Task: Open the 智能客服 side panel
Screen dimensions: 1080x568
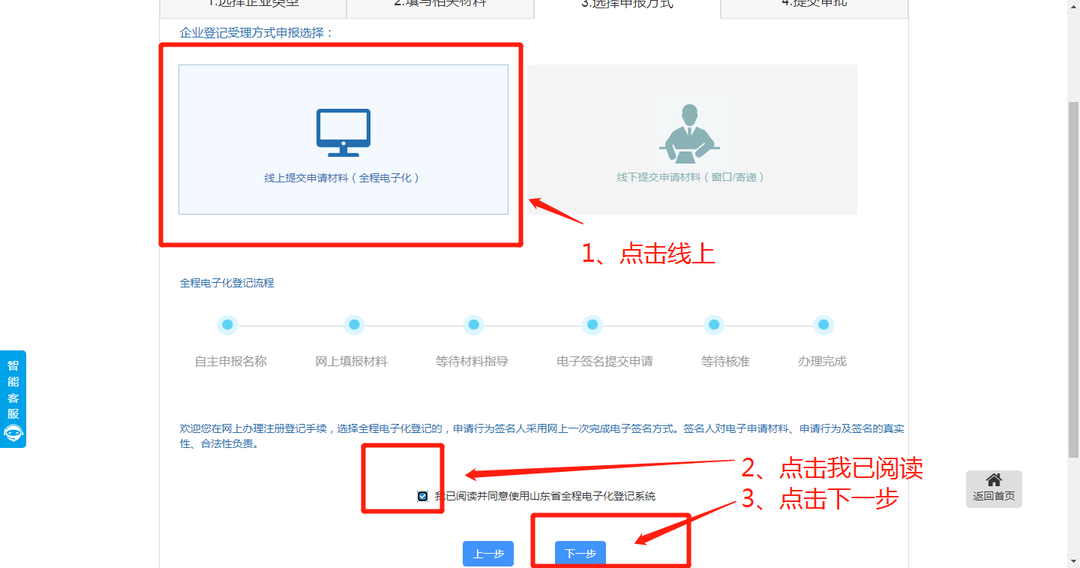Action: [x=14, y=388]
